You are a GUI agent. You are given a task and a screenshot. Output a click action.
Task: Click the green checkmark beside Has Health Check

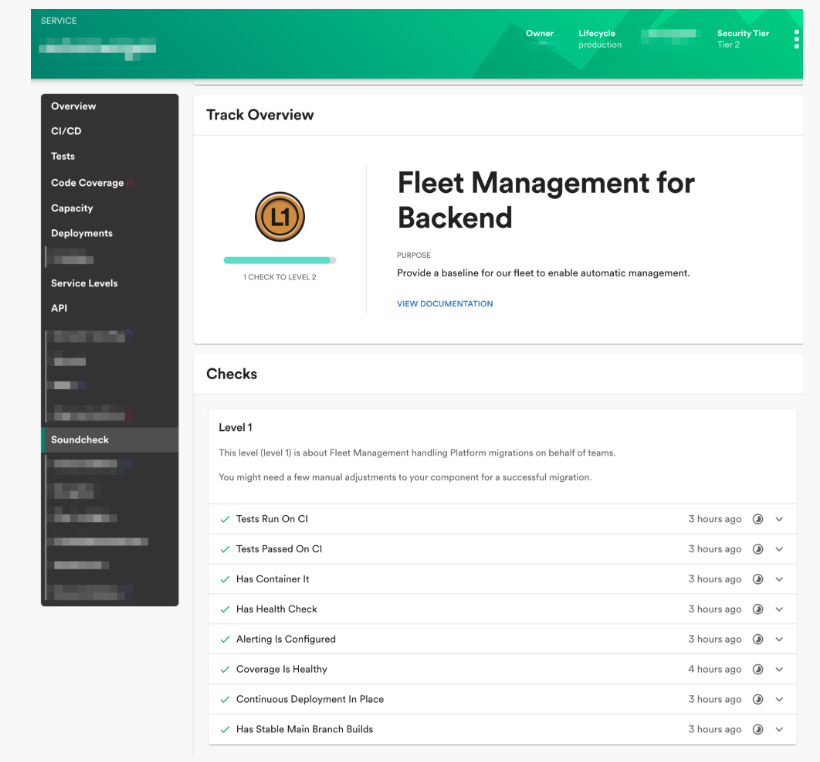click(225, 609)
